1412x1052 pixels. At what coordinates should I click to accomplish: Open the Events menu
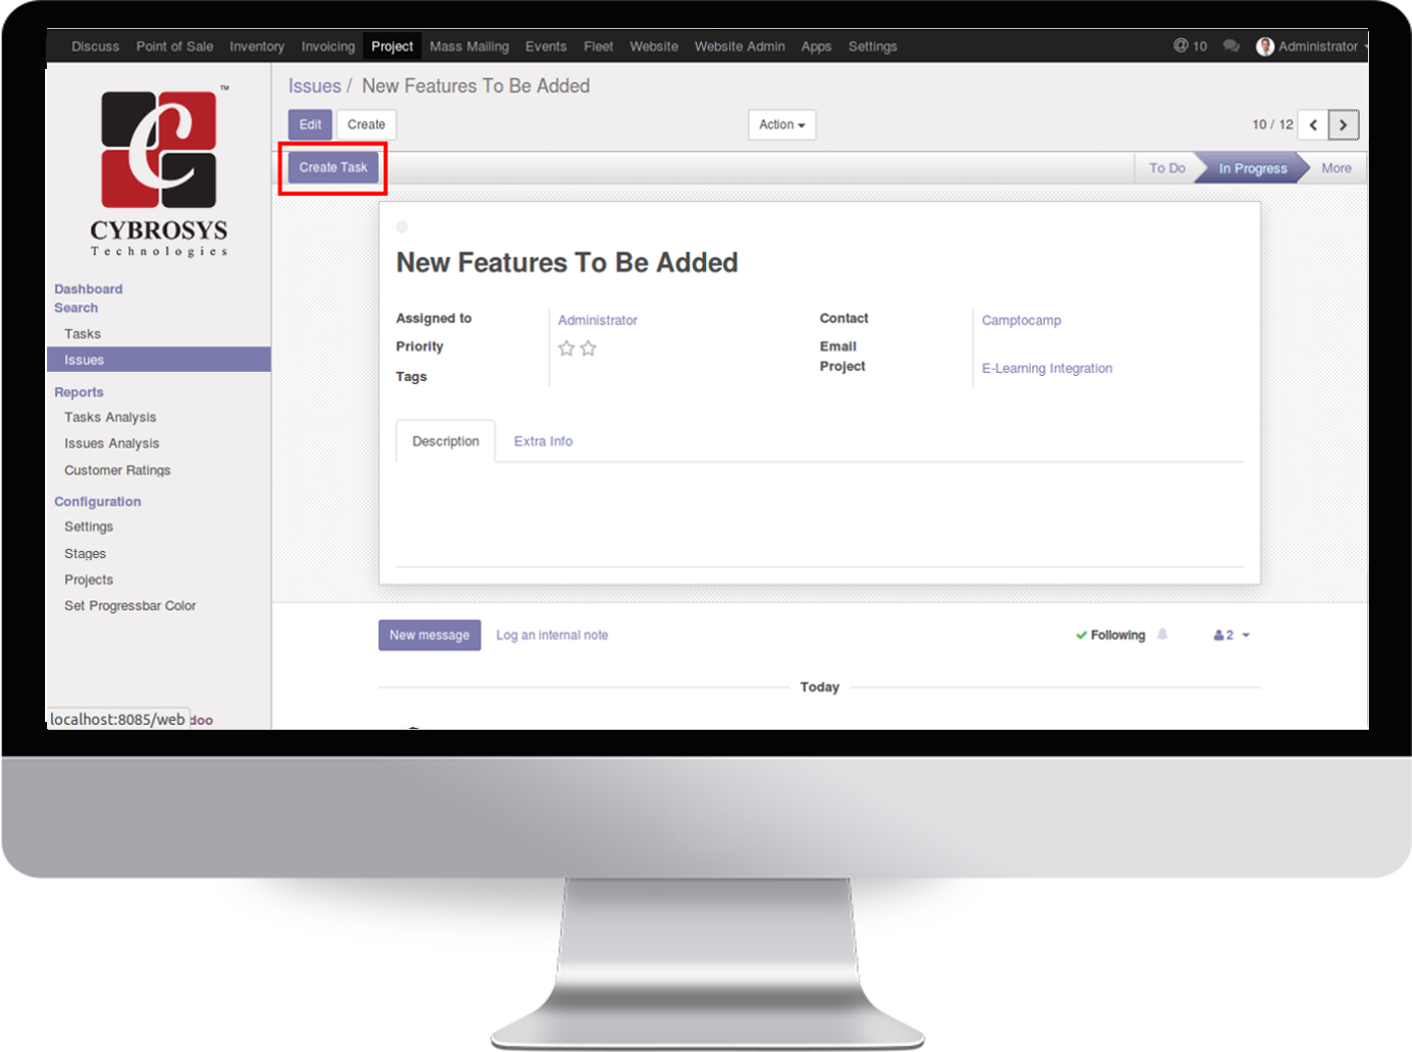click(546, 46)
